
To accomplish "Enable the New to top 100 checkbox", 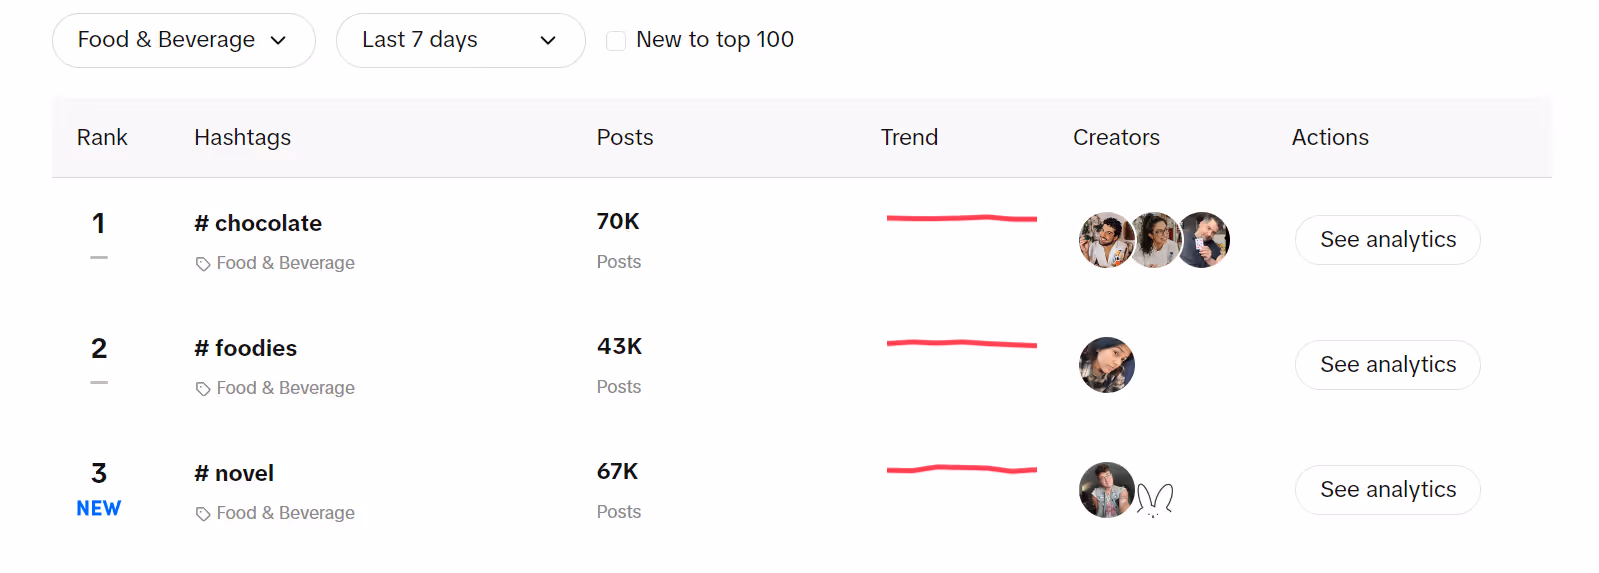I will click(616, 41).
